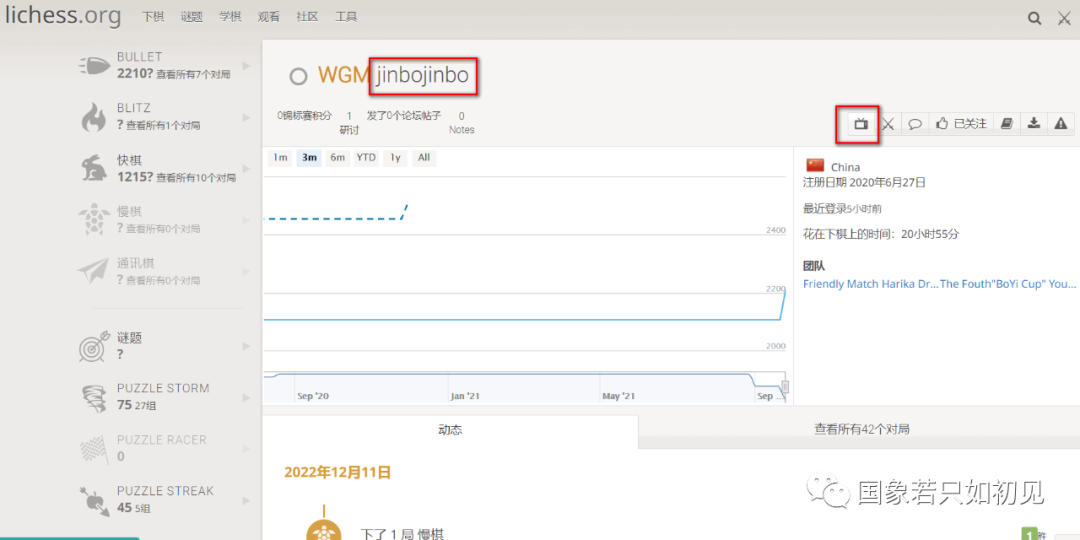Expand the 谜题 row arrow

pyautogui.click(x=246, y=346)
